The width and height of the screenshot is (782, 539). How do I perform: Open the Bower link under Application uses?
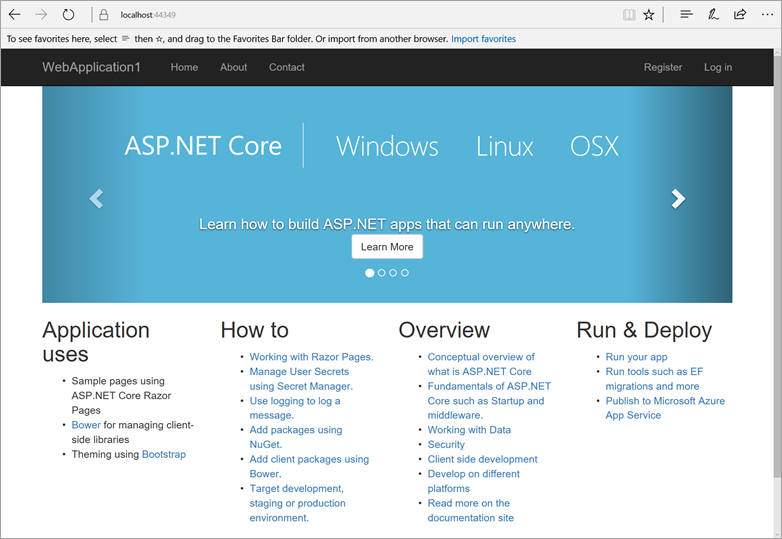pyautogui.click(x=86, y=425)
